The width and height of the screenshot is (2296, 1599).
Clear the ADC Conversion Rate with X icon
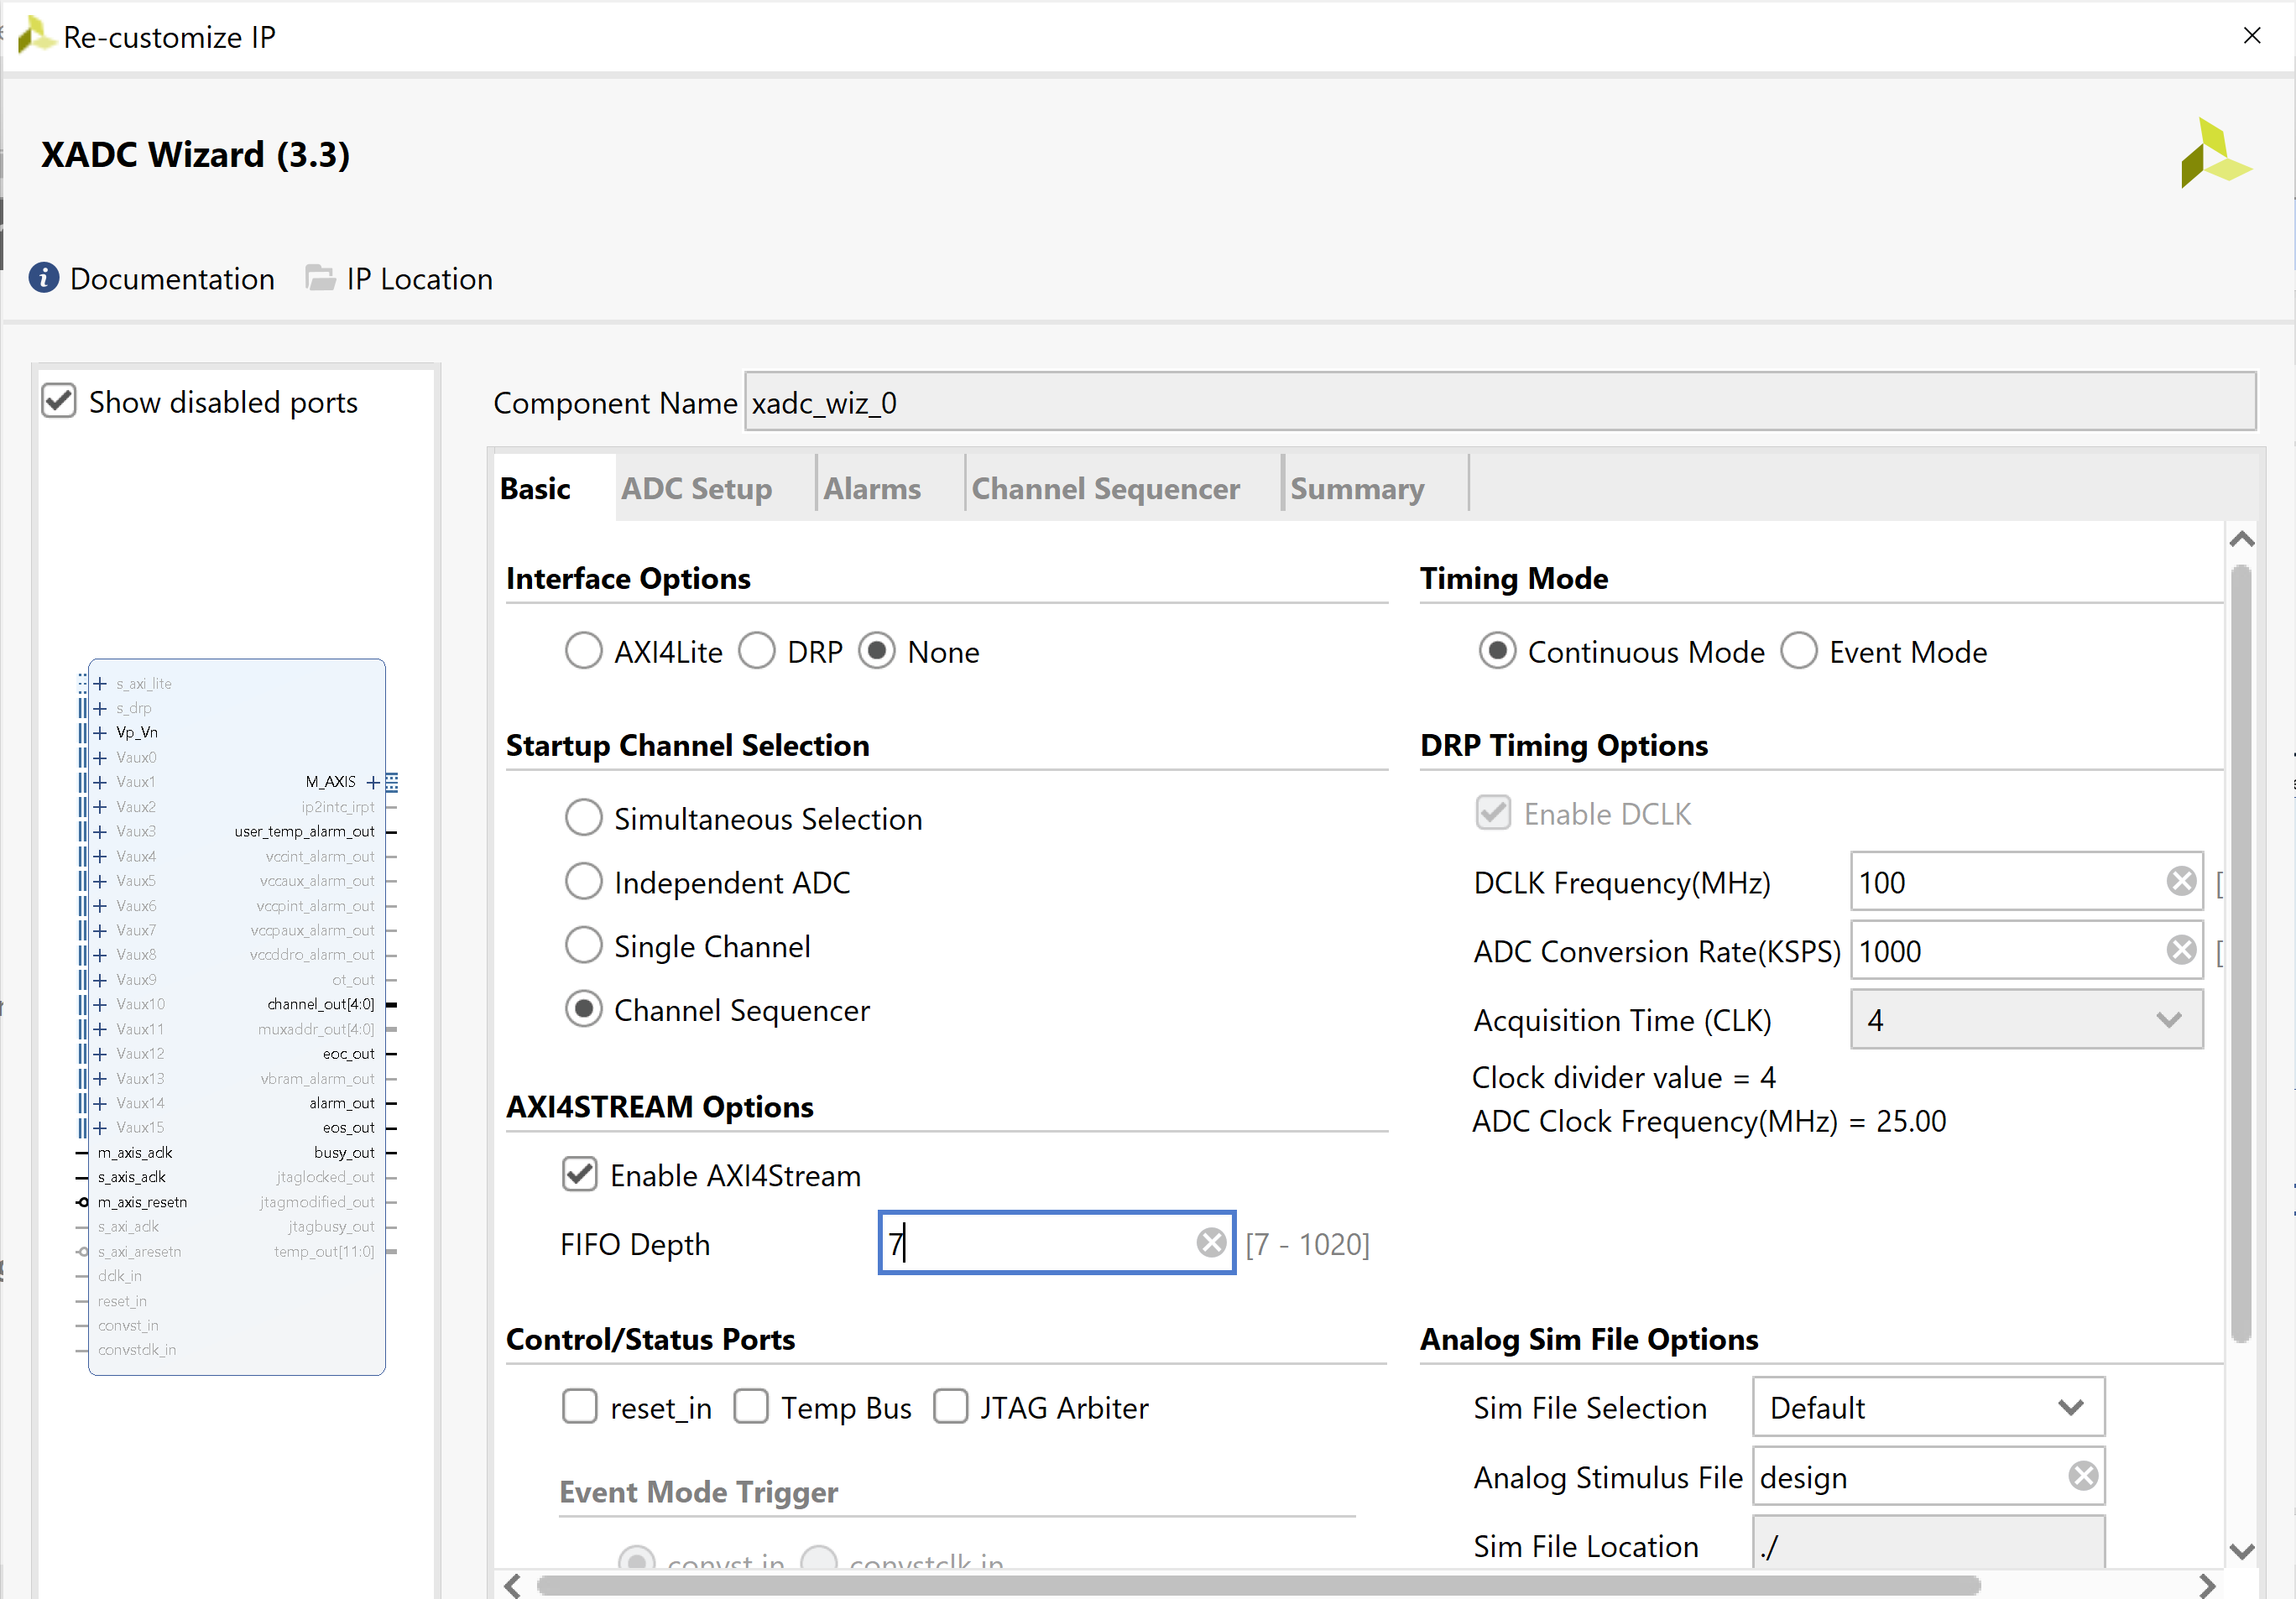(2181, 950)
